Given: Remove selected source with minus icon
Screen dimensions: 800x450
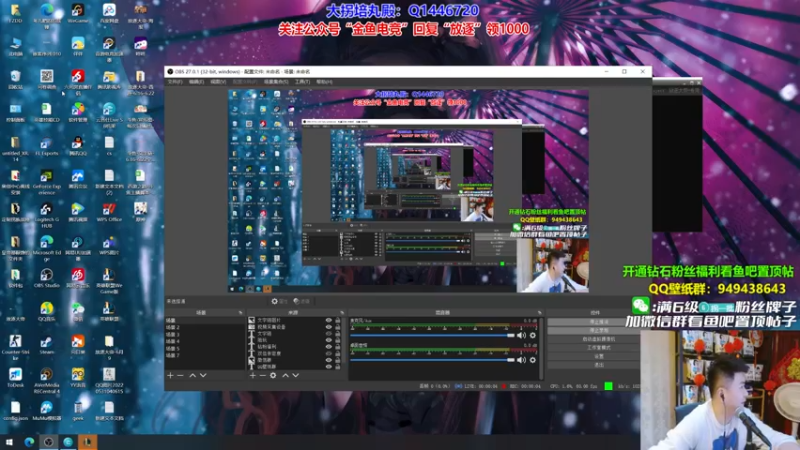Looking at the screenshot, I should click(262, 376).
